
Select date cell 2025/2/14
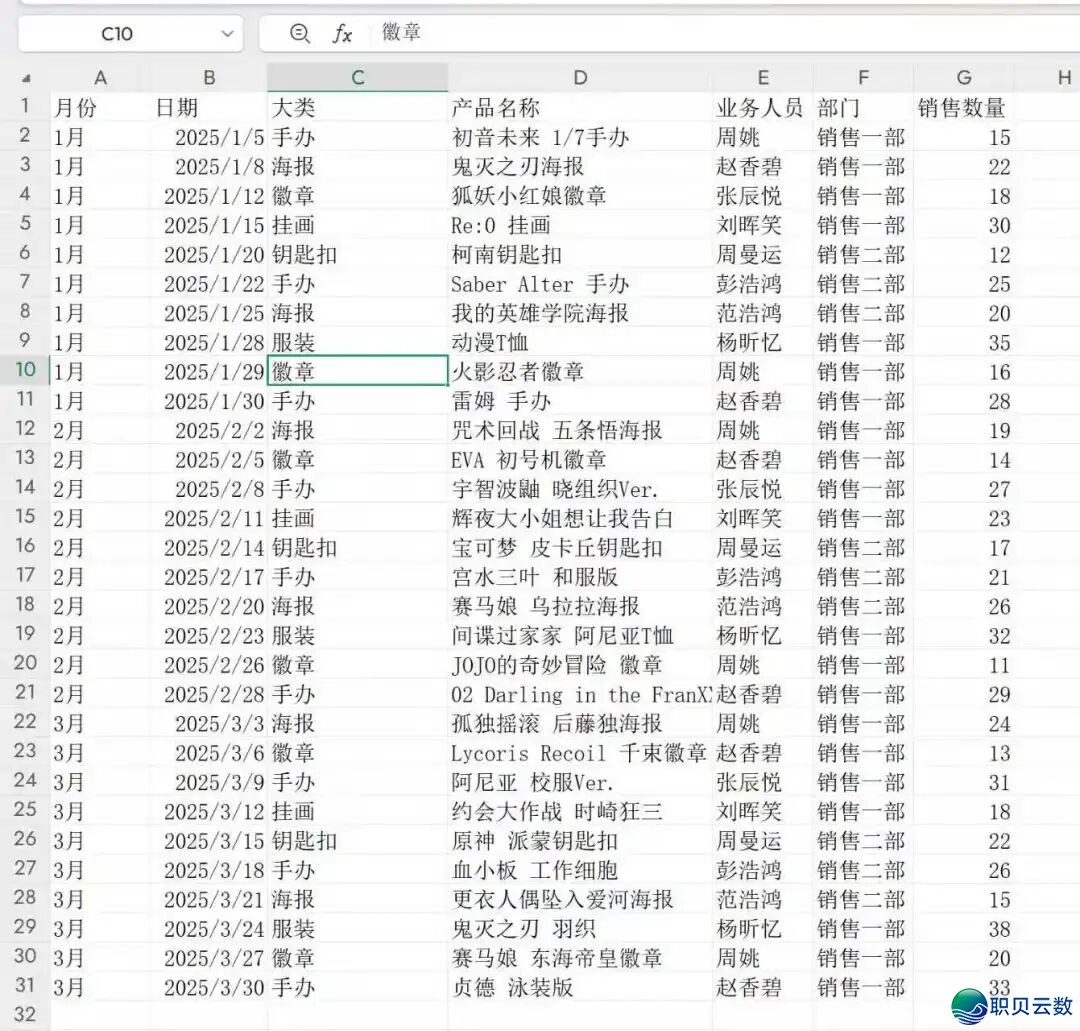[209, 548]
